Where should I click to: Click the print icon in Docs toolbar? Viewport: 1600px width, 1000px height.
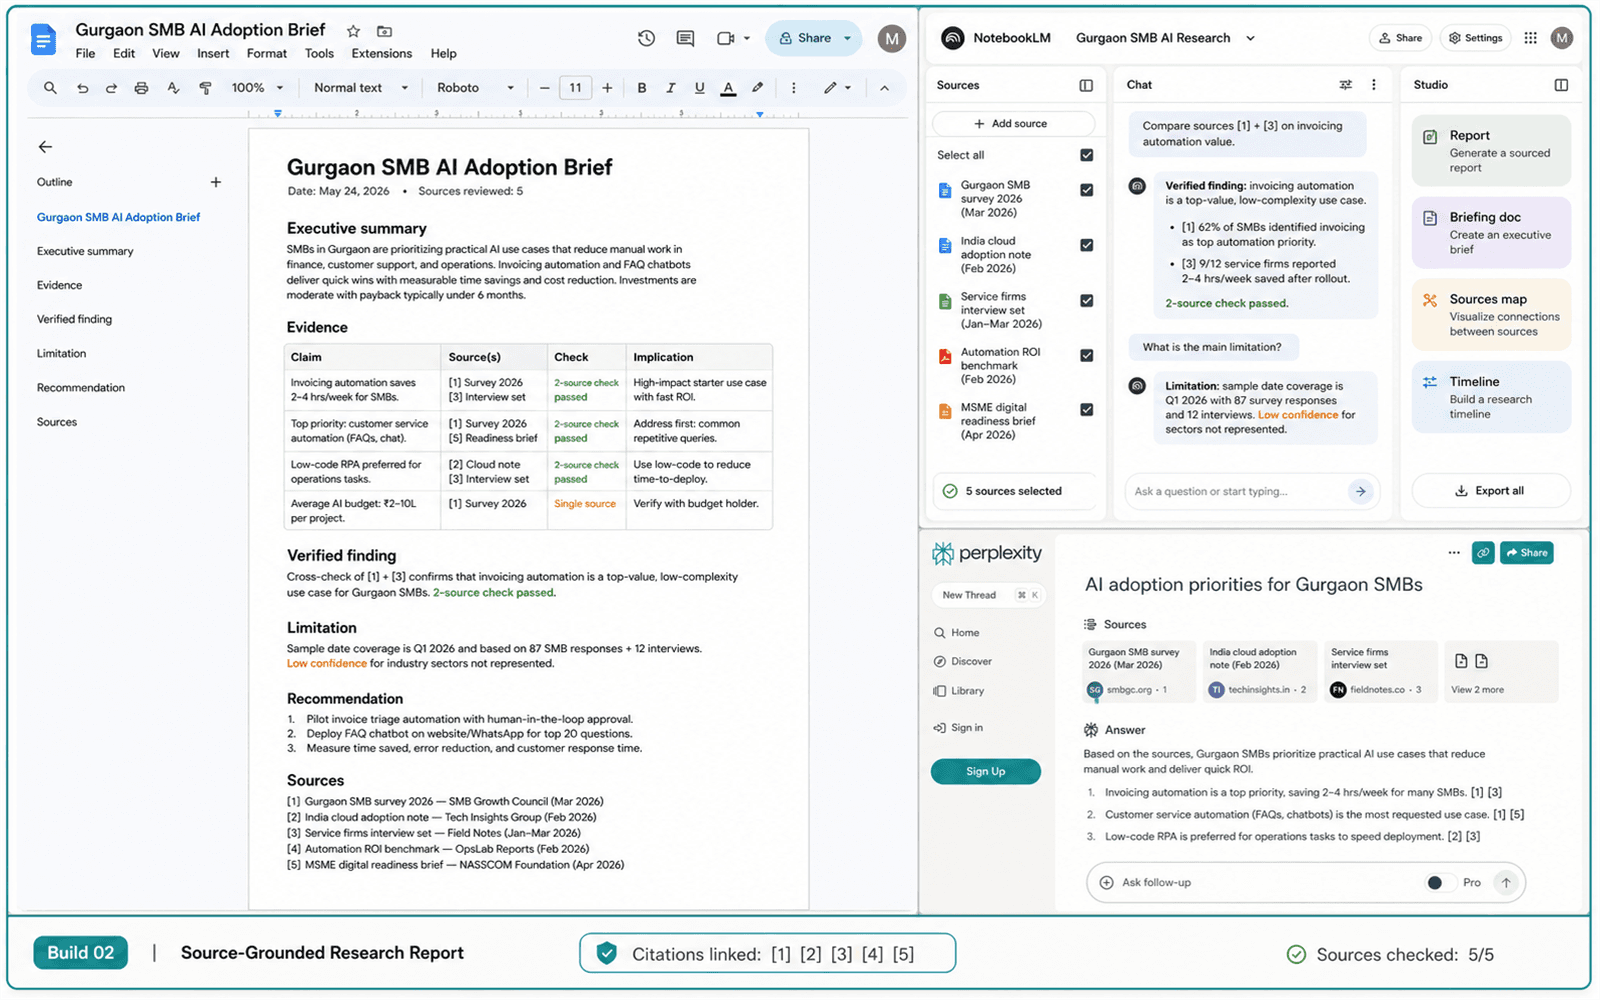141,88
